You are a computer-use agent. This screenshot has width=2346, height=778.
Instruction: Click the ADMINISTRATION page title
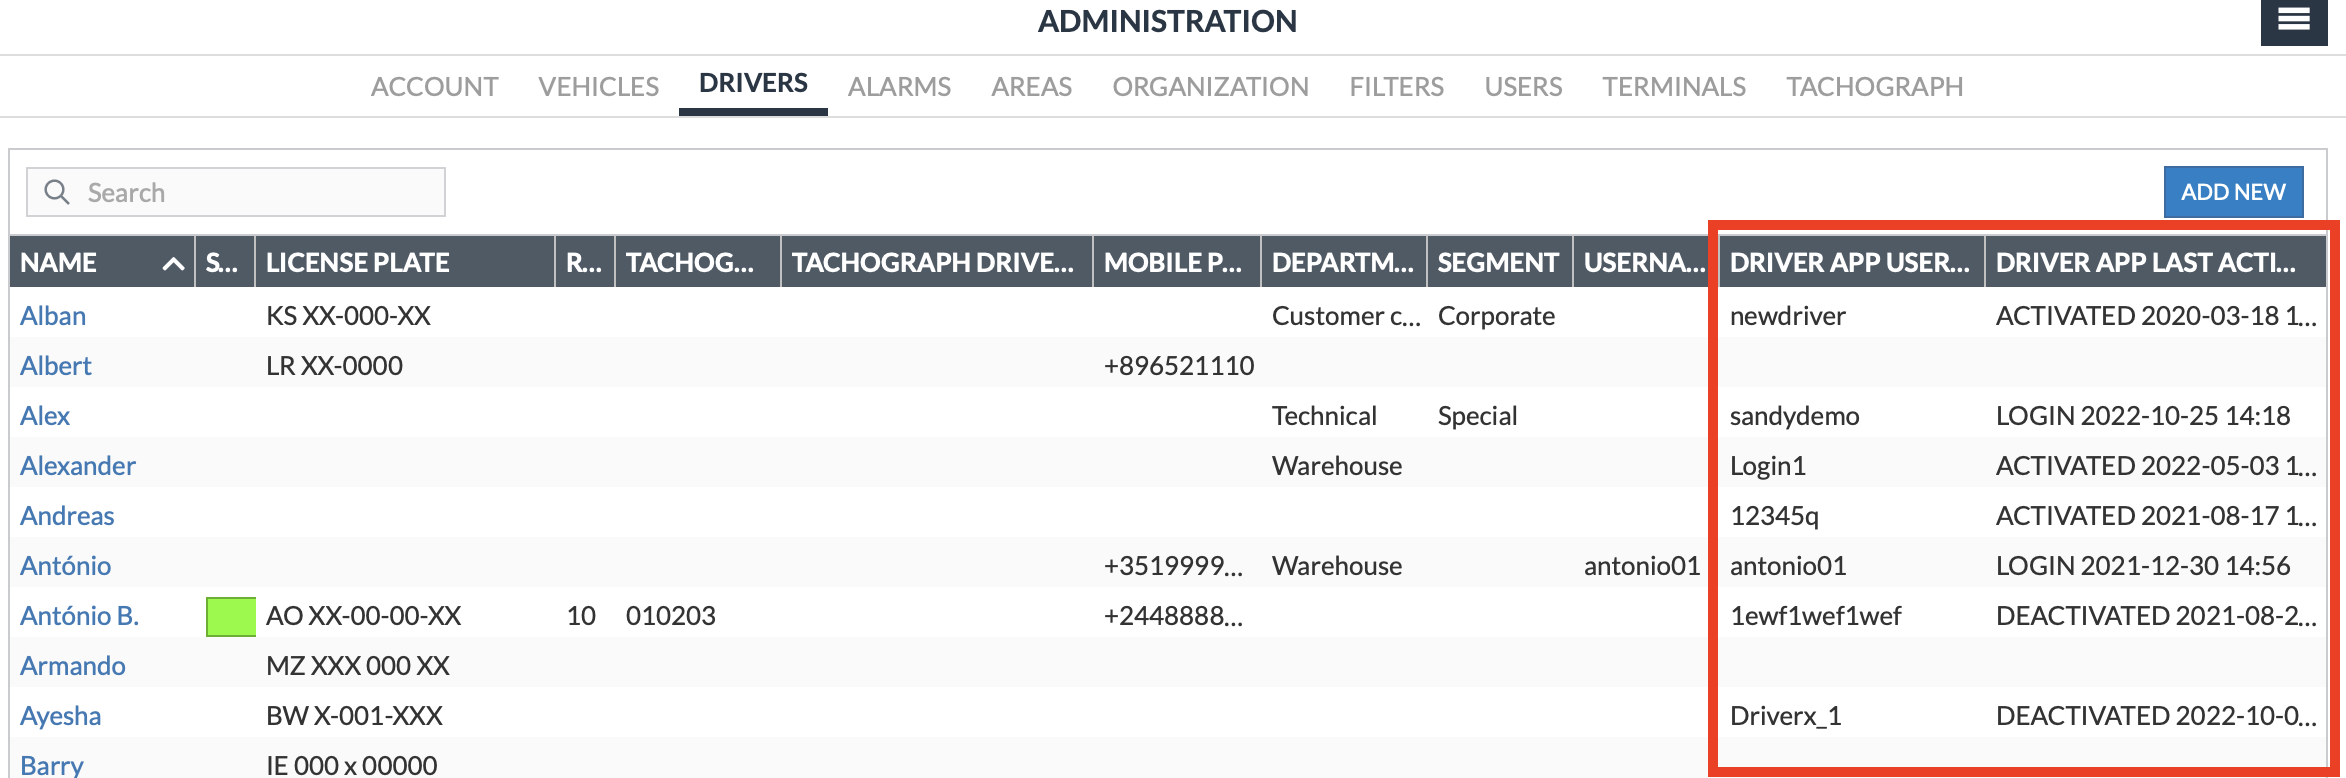click(x=1167, y=21)
